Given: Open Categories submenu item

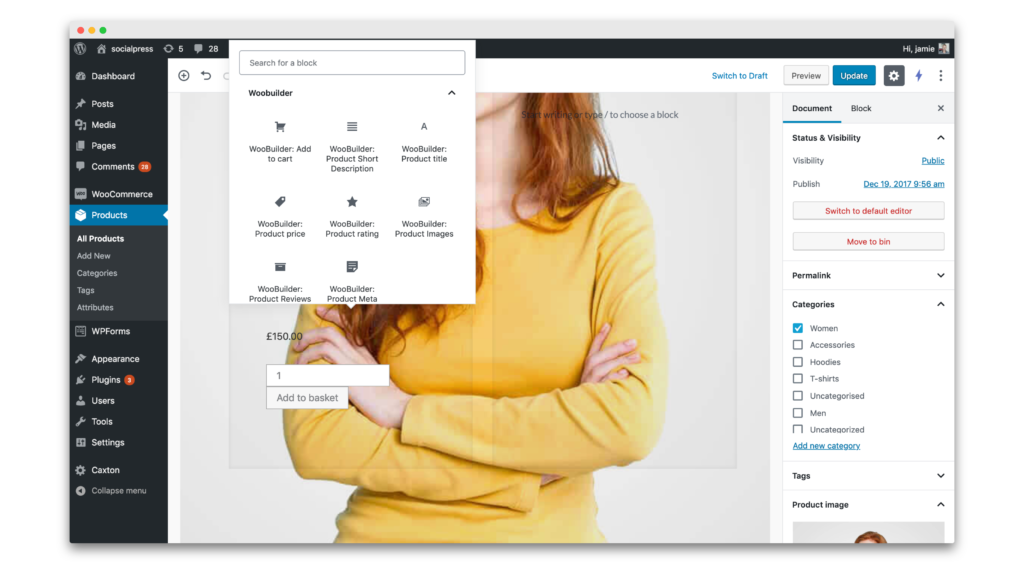Looking at the screenshot, I should coord(97,273).
